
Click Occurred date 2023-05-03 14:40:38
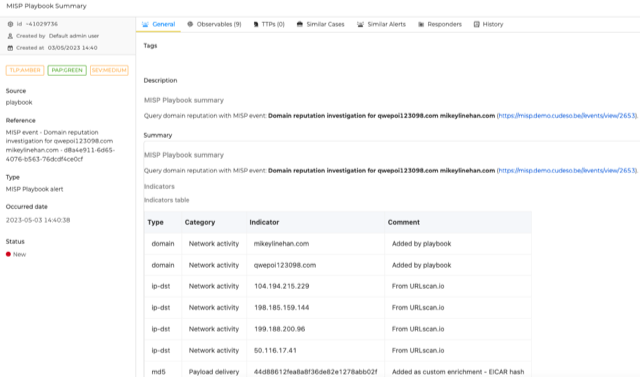click(x=38, y=220)
